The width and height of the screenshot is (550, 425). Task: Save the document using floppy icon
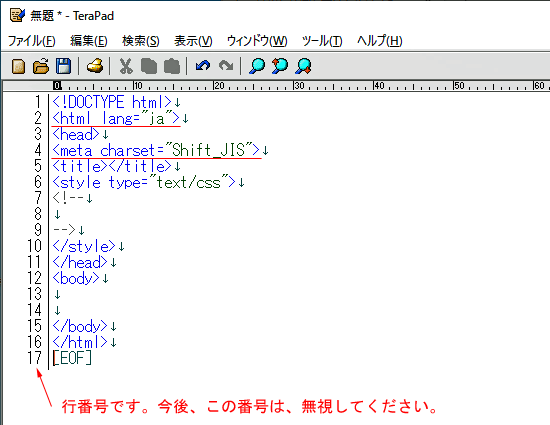coord(63,66)
